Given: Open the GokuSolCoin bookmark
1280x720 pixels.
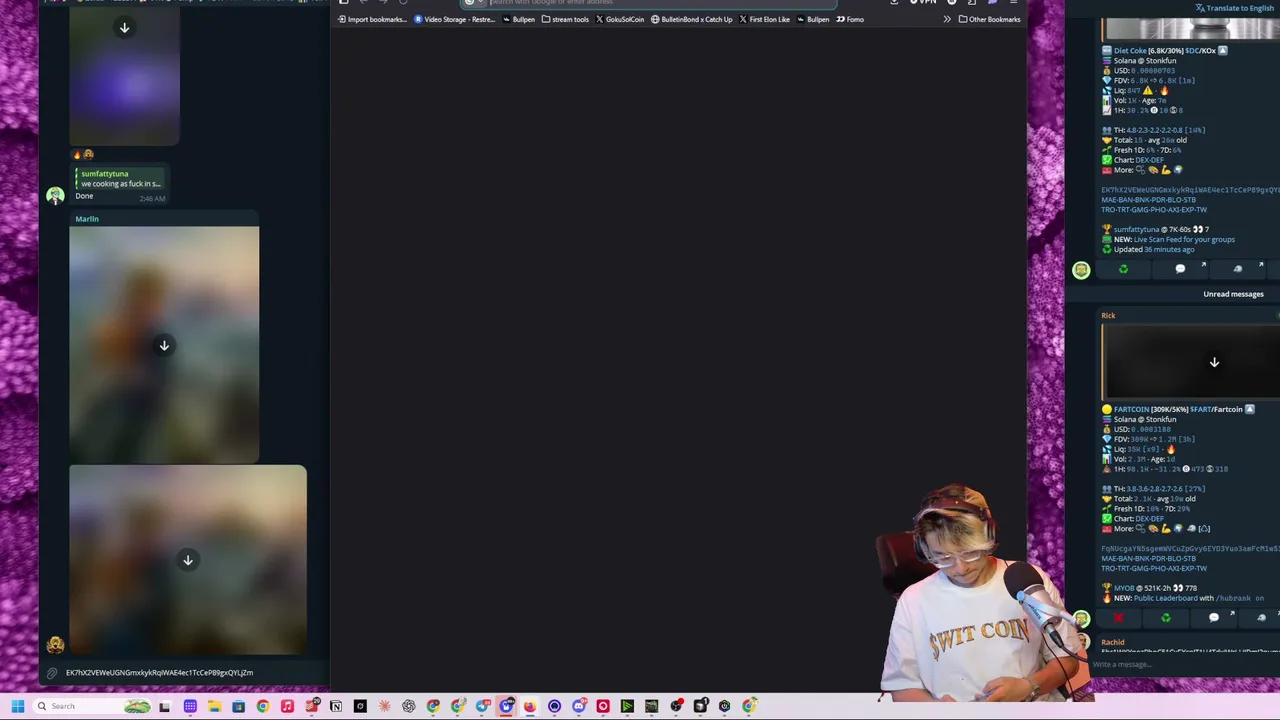Looking at the screenshot, I should [x=620, y=19].
